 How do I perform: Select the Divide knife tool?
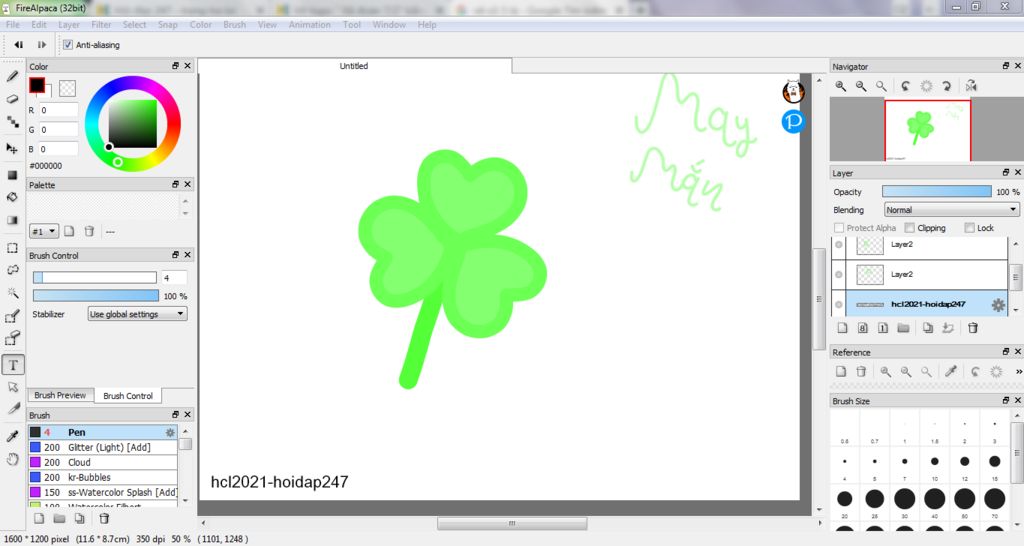point(12,409)
